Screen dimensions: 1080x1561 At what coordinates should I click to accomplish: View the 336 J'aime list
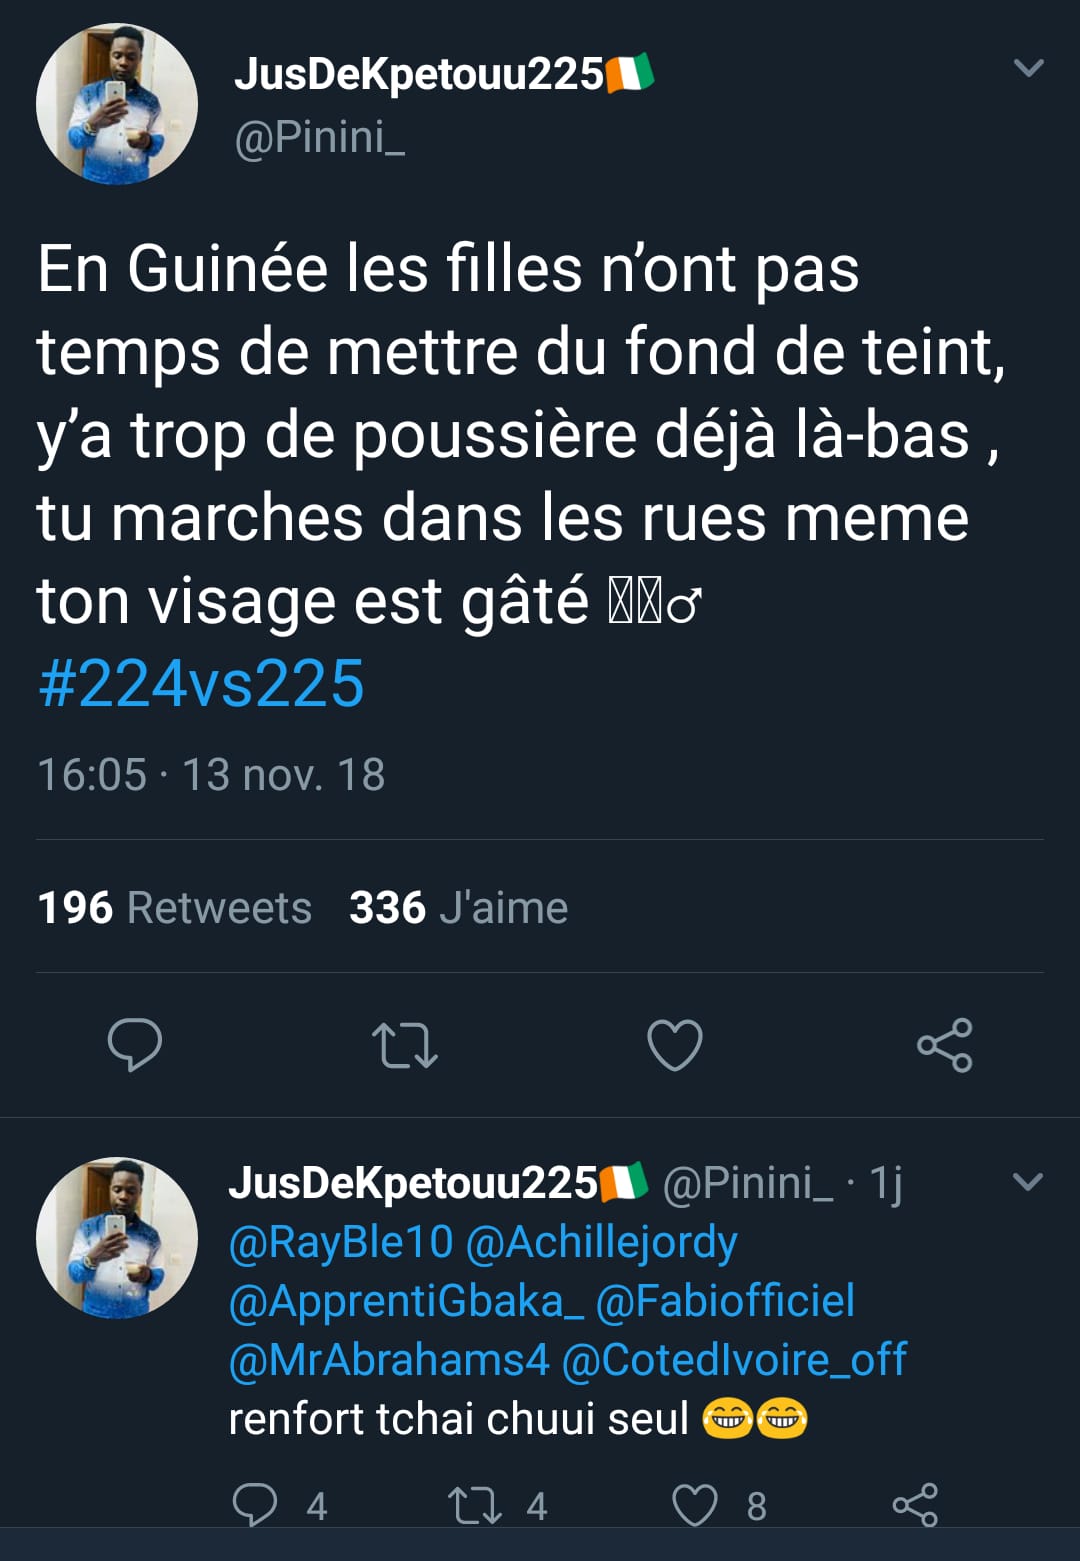point(458,908)
